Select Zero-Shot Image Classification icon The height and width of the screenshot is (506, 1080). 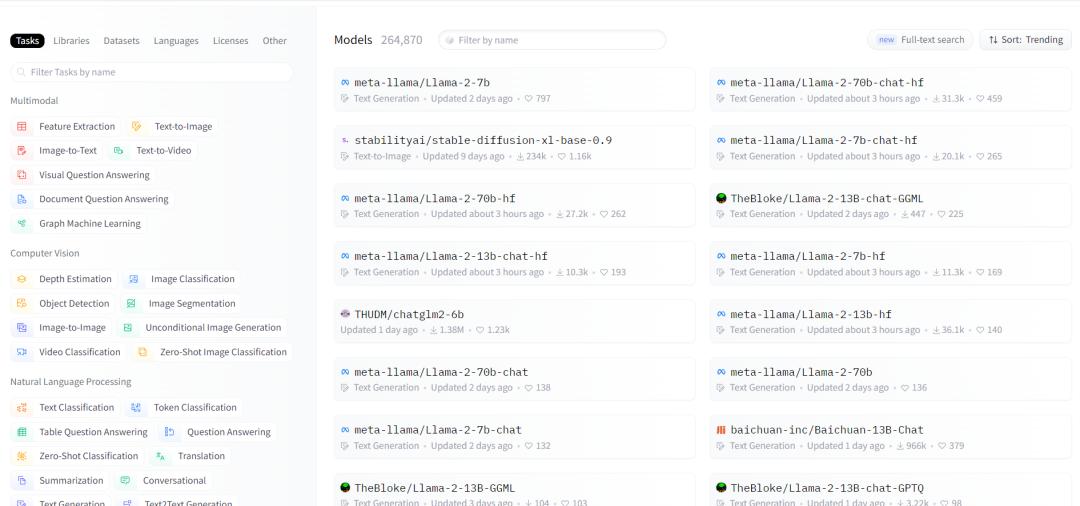pyautogui.click(x=143, y=352)
